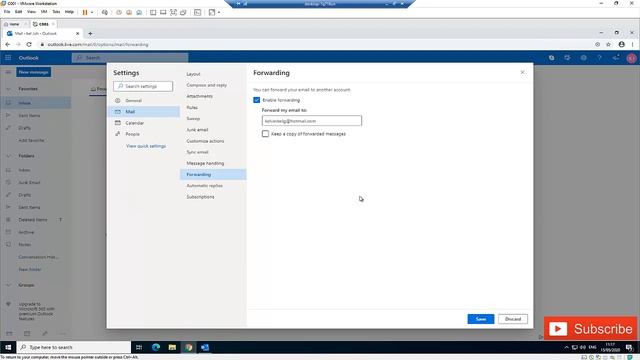The height and width of the screenshot is (360, 640).
Task: Collapse the Folders group
Action: coord(9,156)
